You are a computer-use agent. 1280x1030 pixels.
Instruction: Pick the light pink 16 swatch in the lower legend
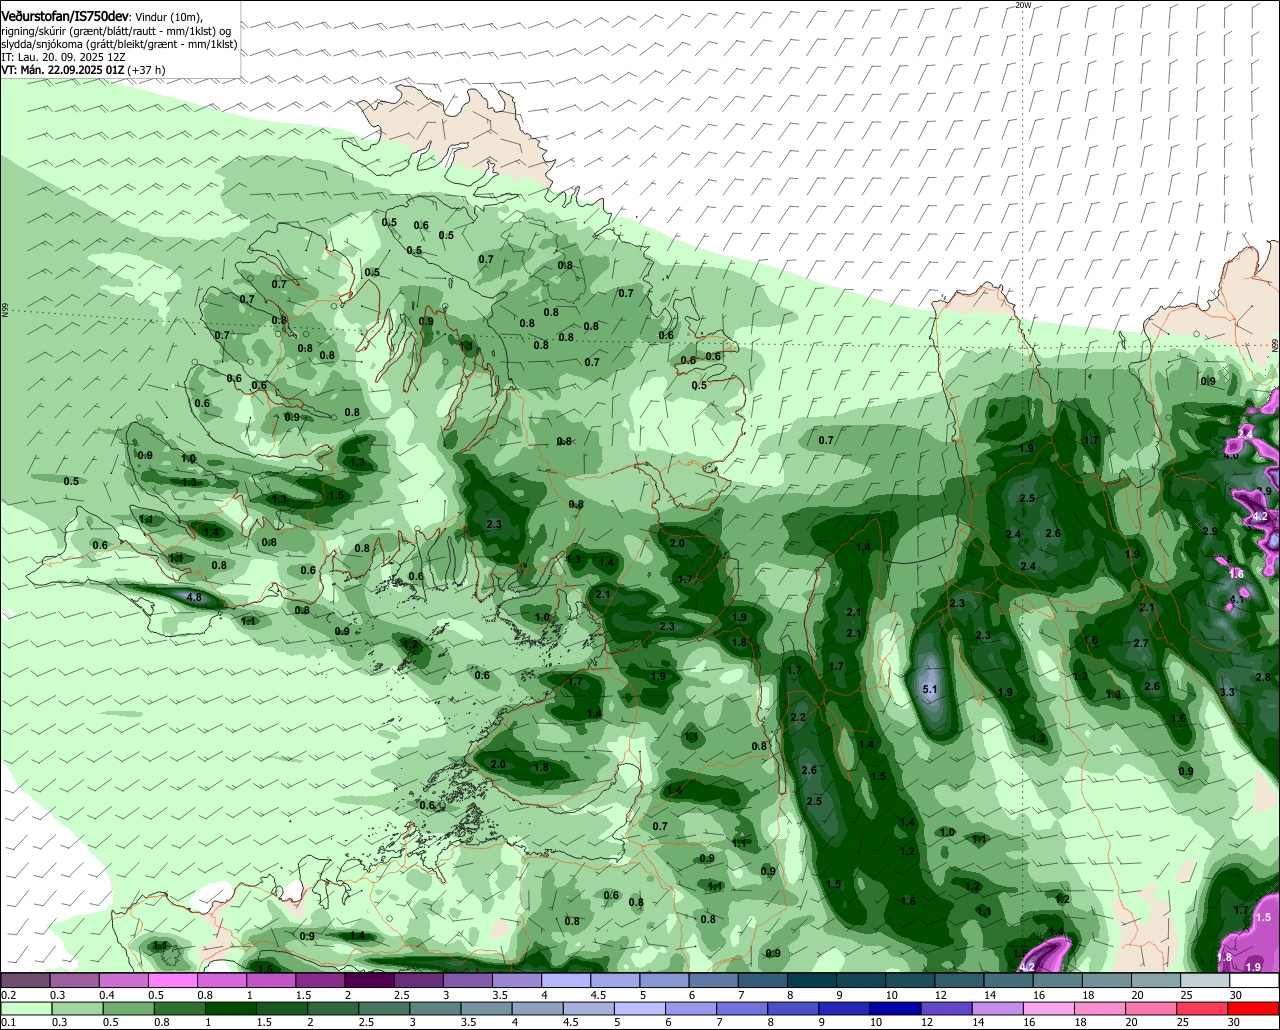click(1048, 1009)
